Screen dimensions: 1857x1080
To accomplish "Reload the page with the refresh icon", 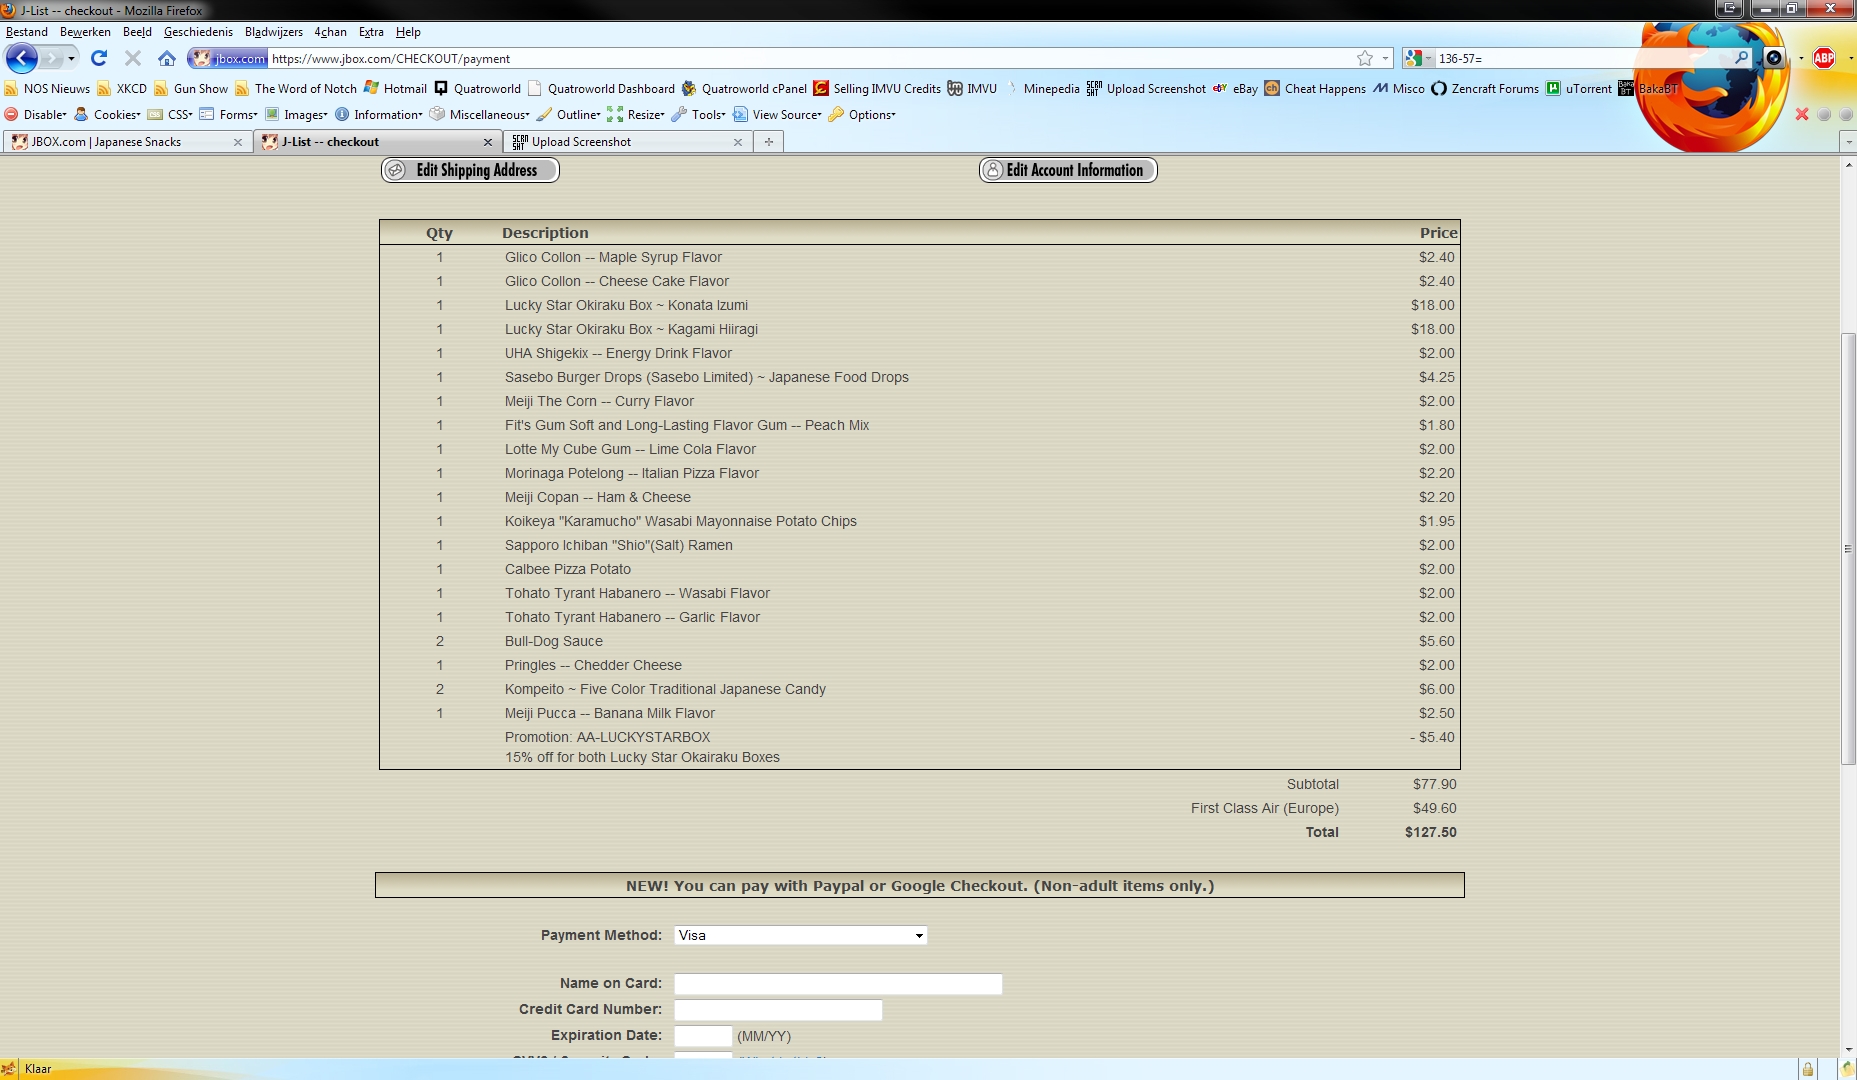I will tap(99, 58).
